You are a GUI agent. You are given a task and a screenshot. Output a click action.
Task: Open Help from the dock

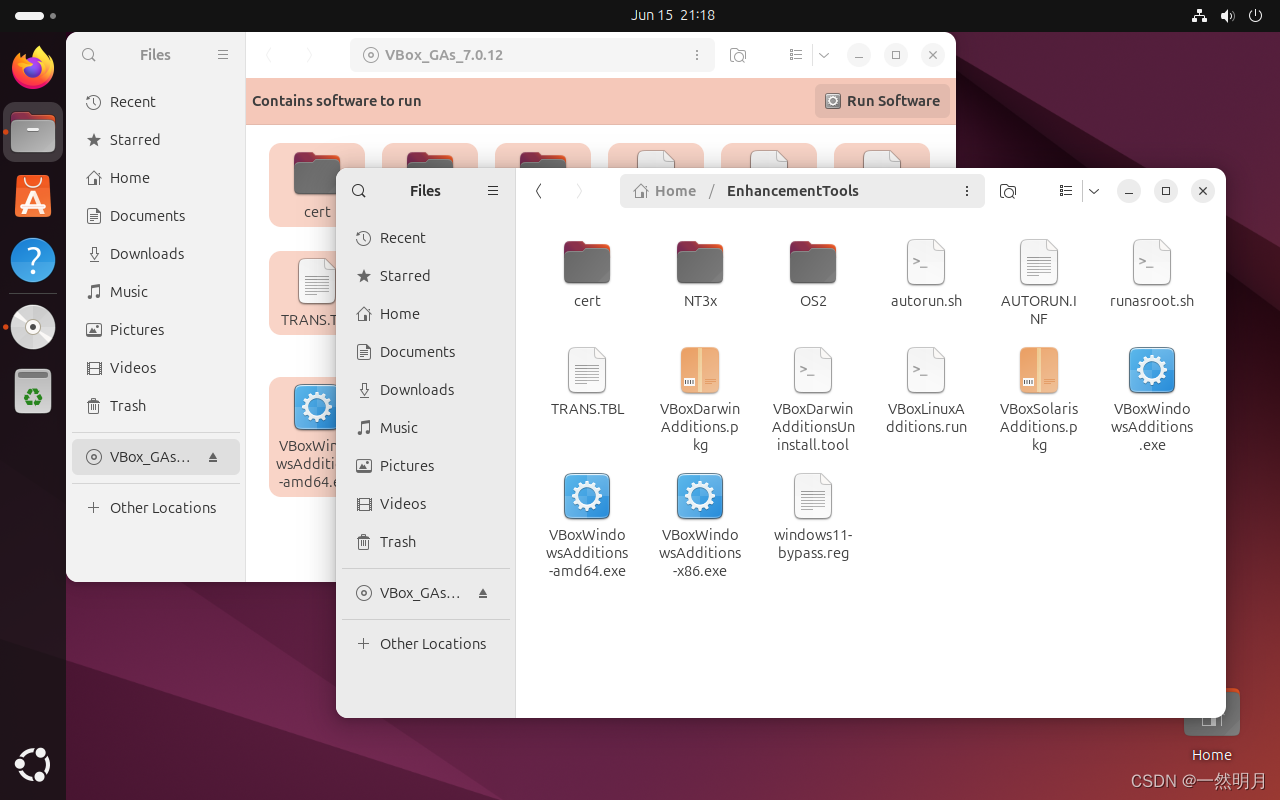(33, 260)
